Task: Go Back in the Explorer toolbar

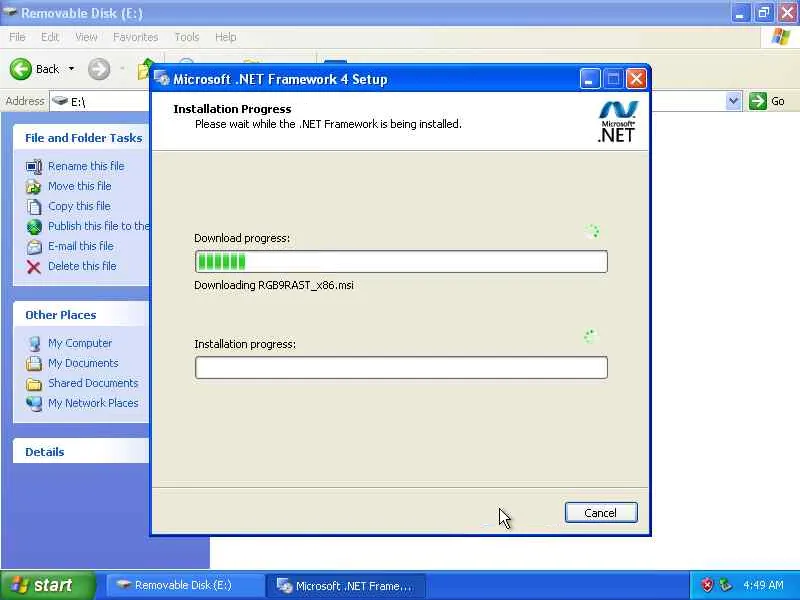Action: (35, 69)
